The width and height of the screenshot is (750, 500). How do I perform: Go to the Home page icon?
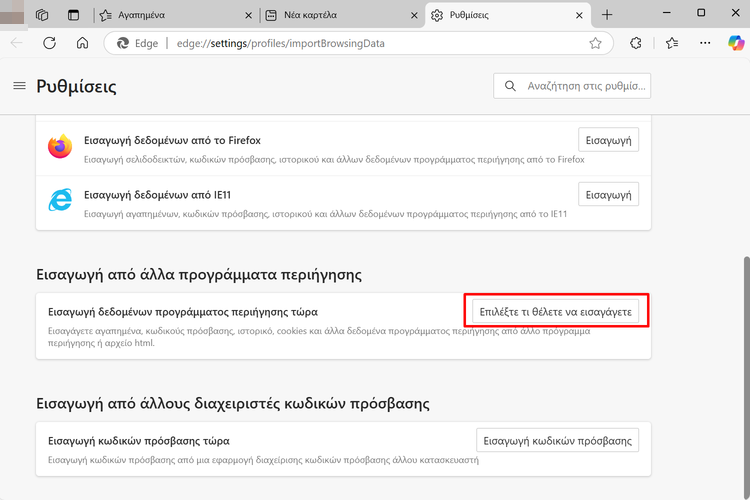tap(82, 43)
